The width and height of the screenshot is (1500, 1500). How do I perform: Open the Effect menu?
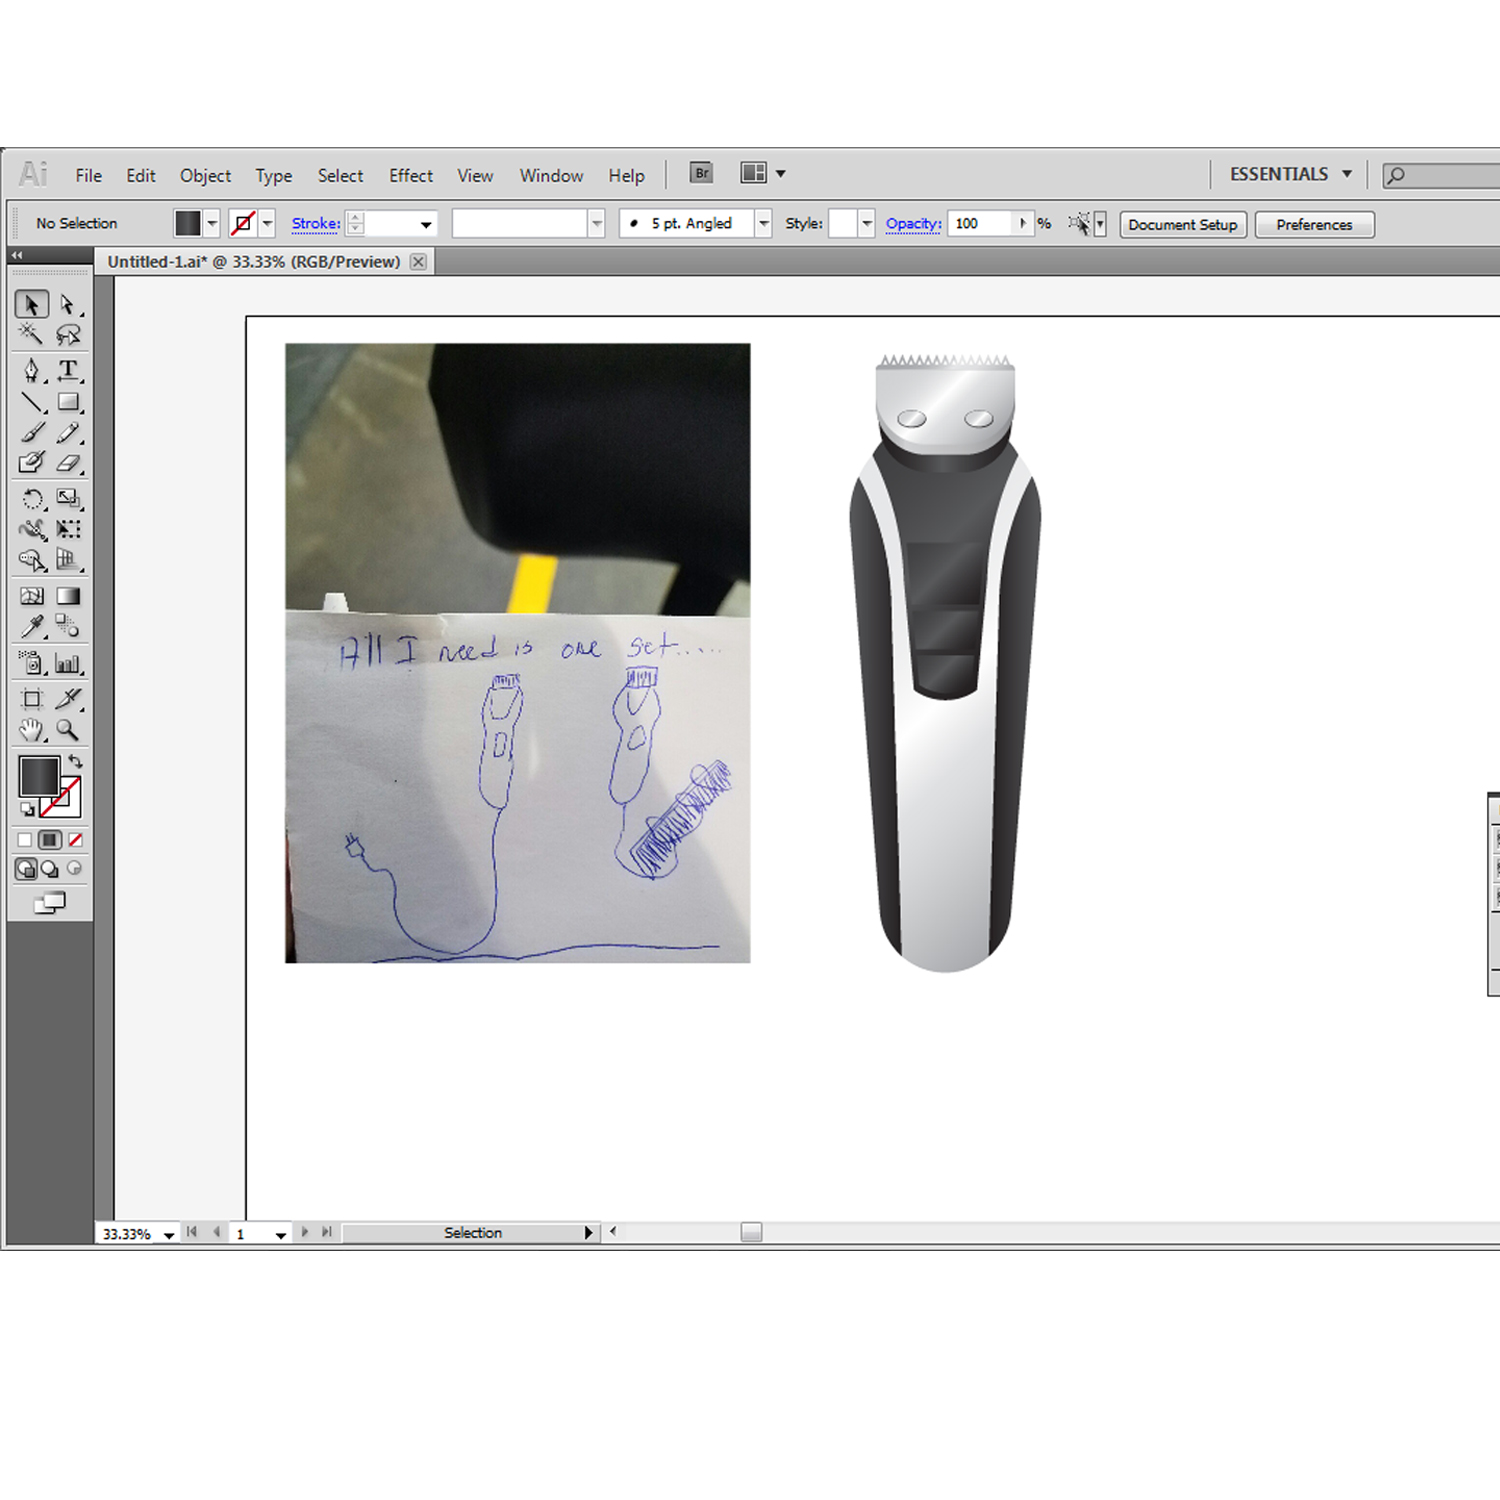click(410, 176)
